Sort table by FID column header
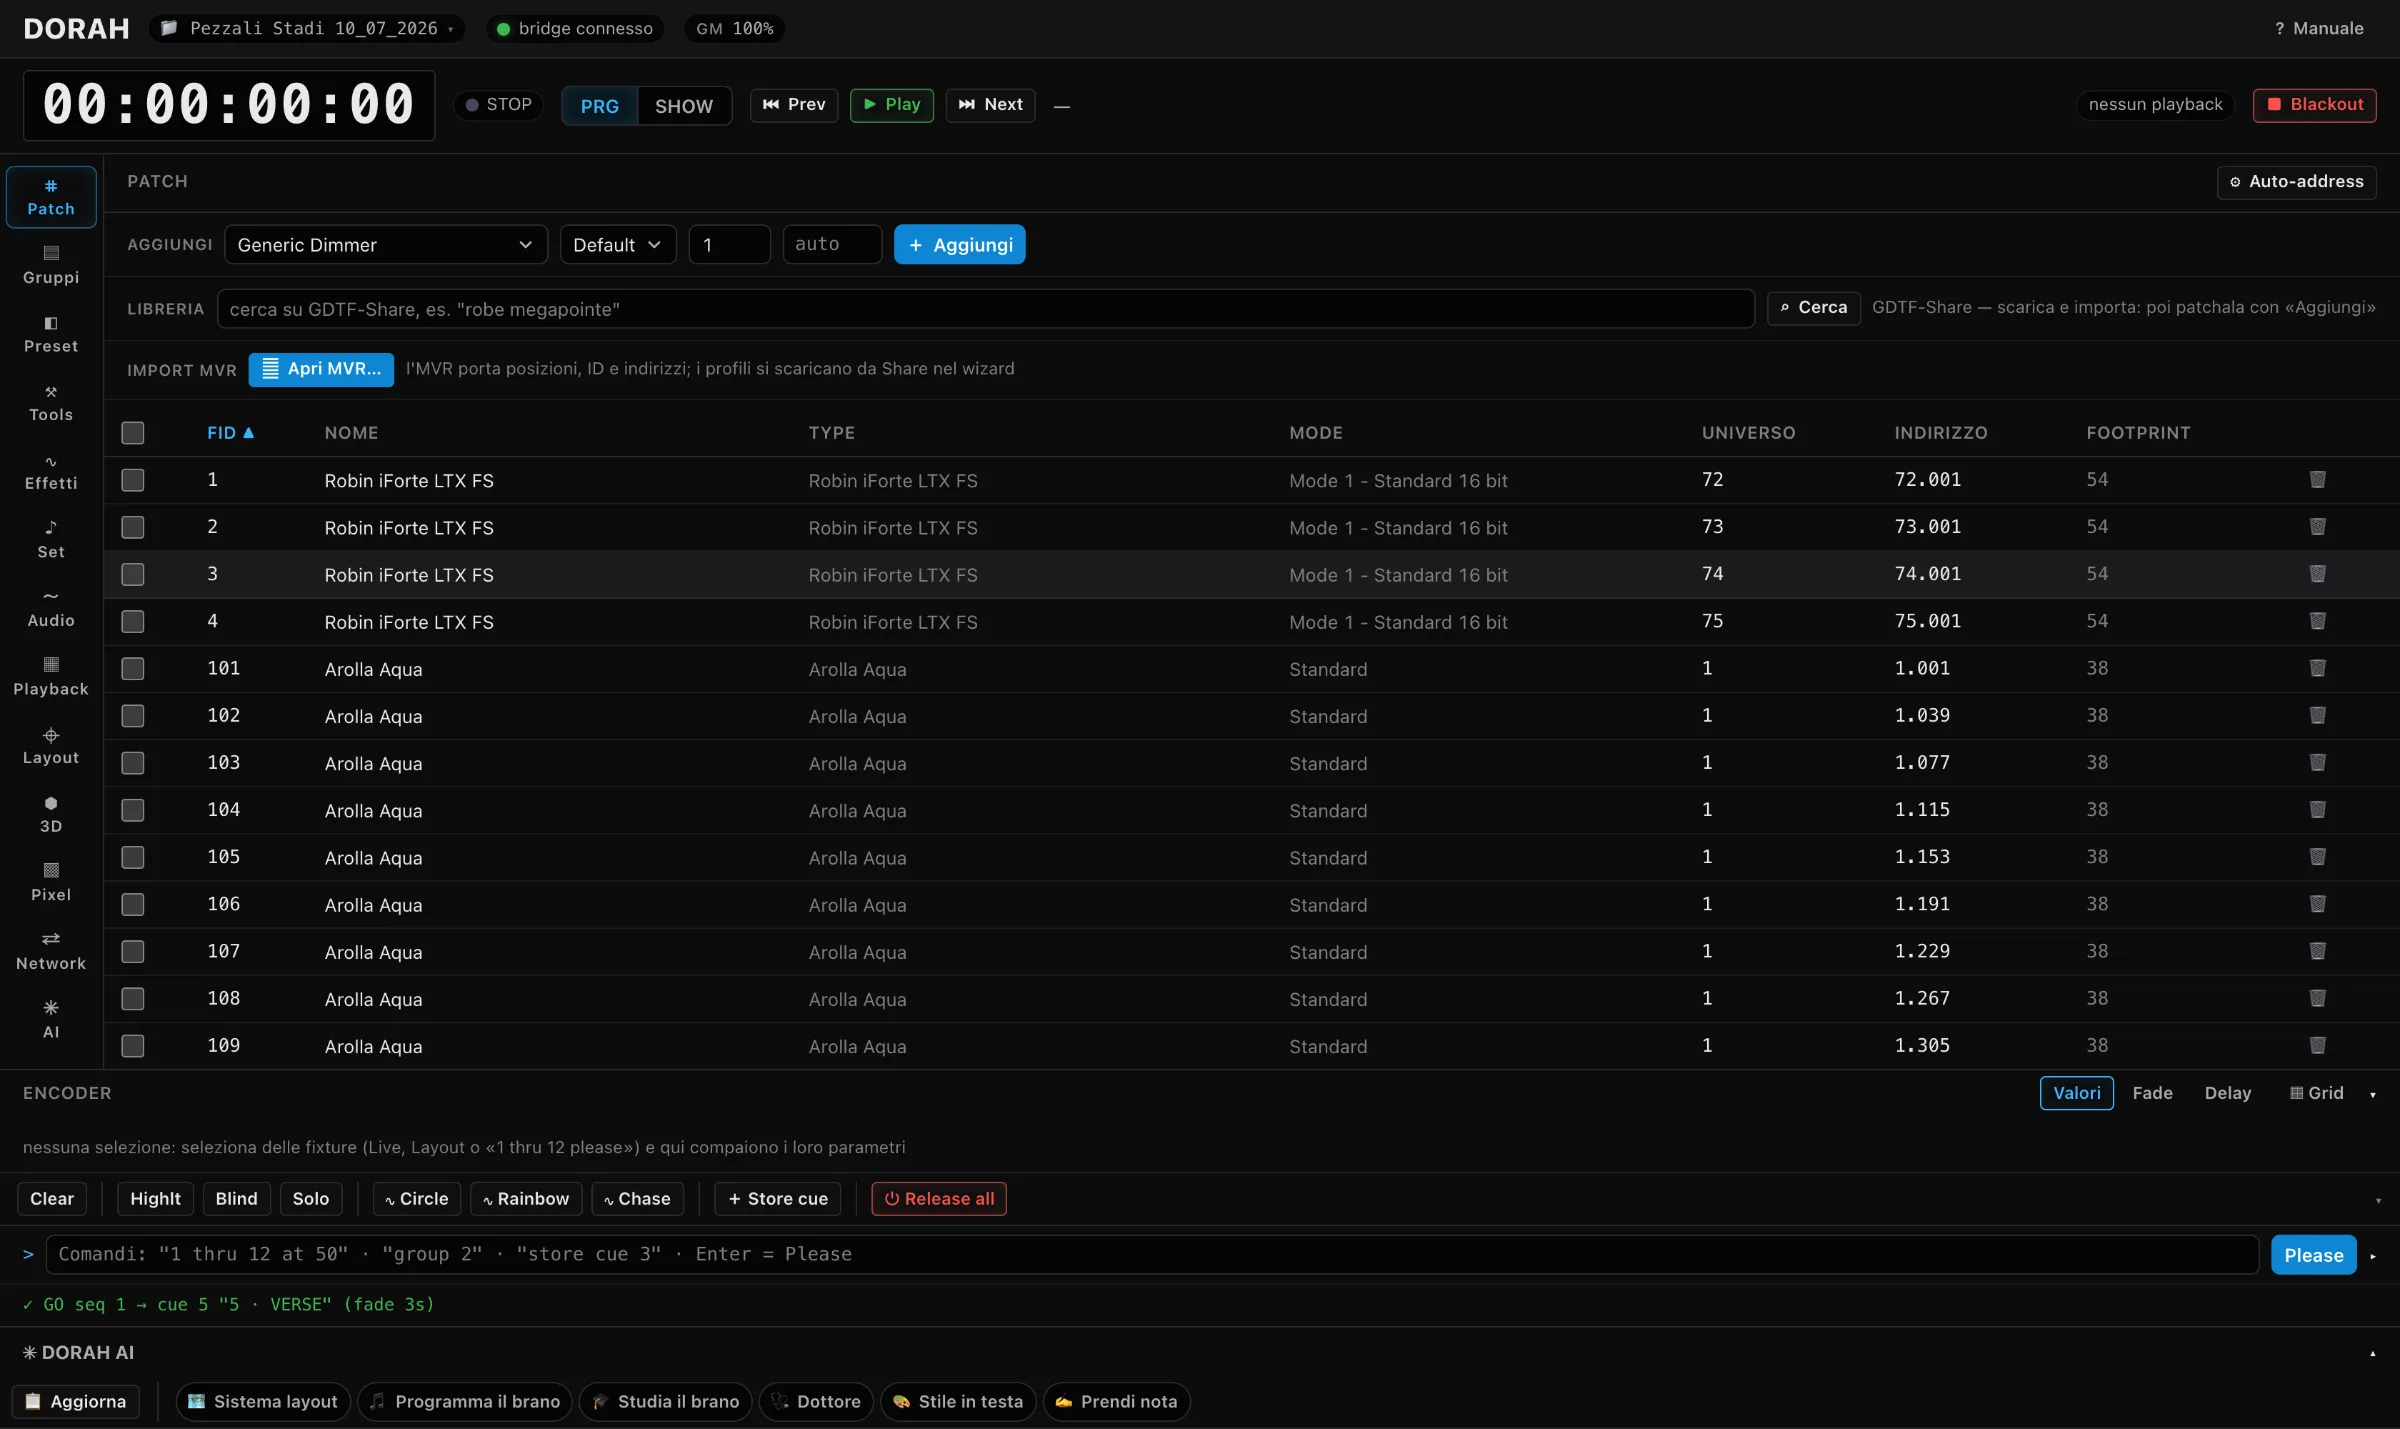The width and height of the screenshot is (2400, 1429). tap(231, 433)
